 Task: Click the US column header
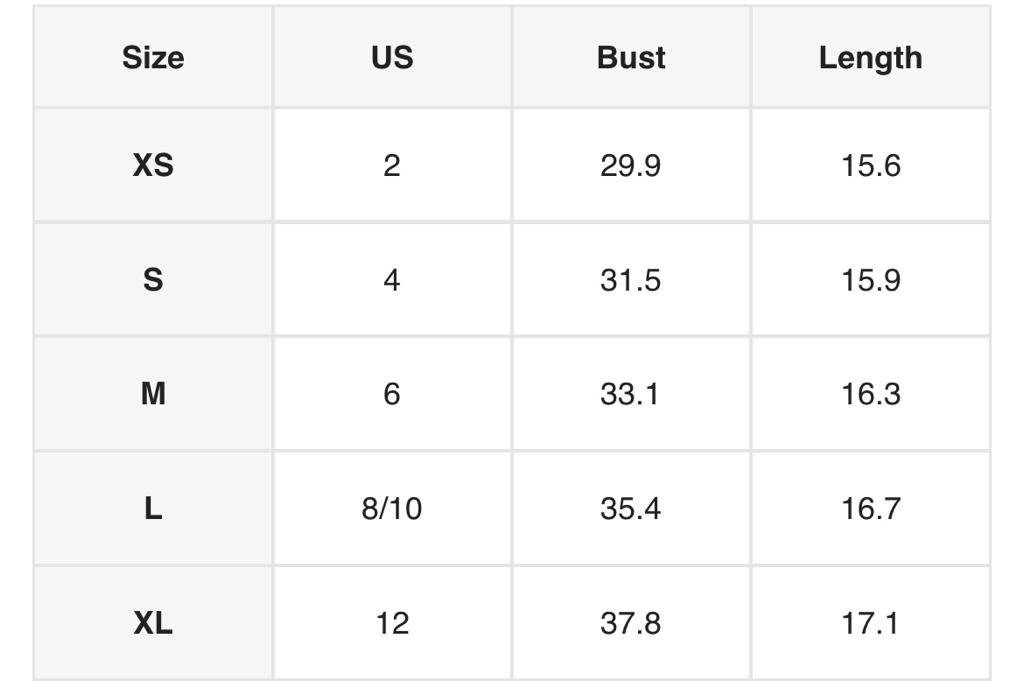tap(392, 58)
